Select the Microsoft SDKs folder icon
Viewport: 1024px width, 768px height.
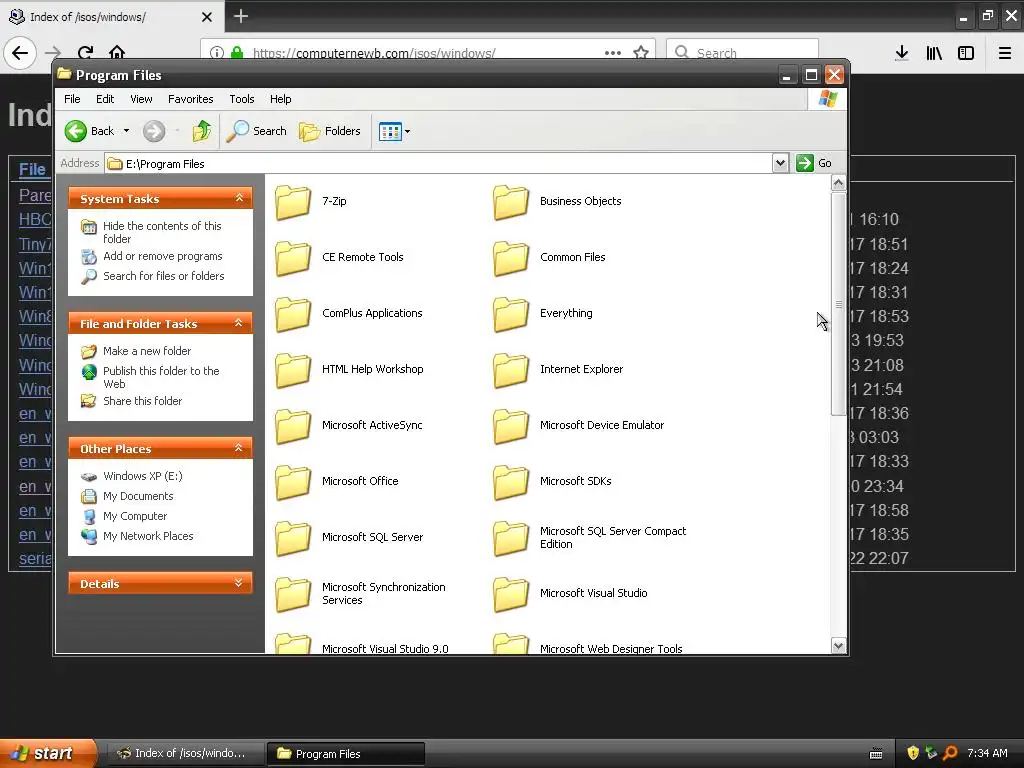[x=511, y=483]
